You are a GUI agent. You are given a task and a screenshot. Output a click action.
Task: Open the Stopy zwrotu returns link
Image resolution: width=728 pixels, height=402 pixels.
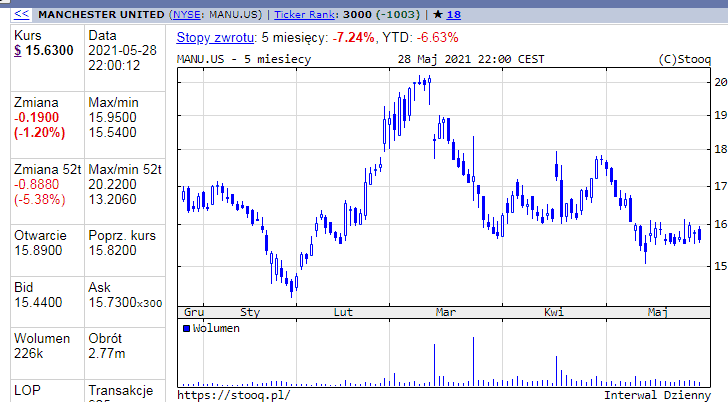[213, 37]
